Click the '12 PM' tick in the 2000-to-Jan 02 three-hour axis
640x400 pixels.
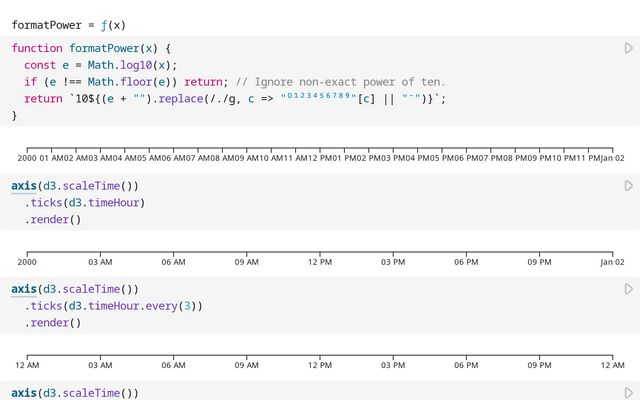point(320,262)
